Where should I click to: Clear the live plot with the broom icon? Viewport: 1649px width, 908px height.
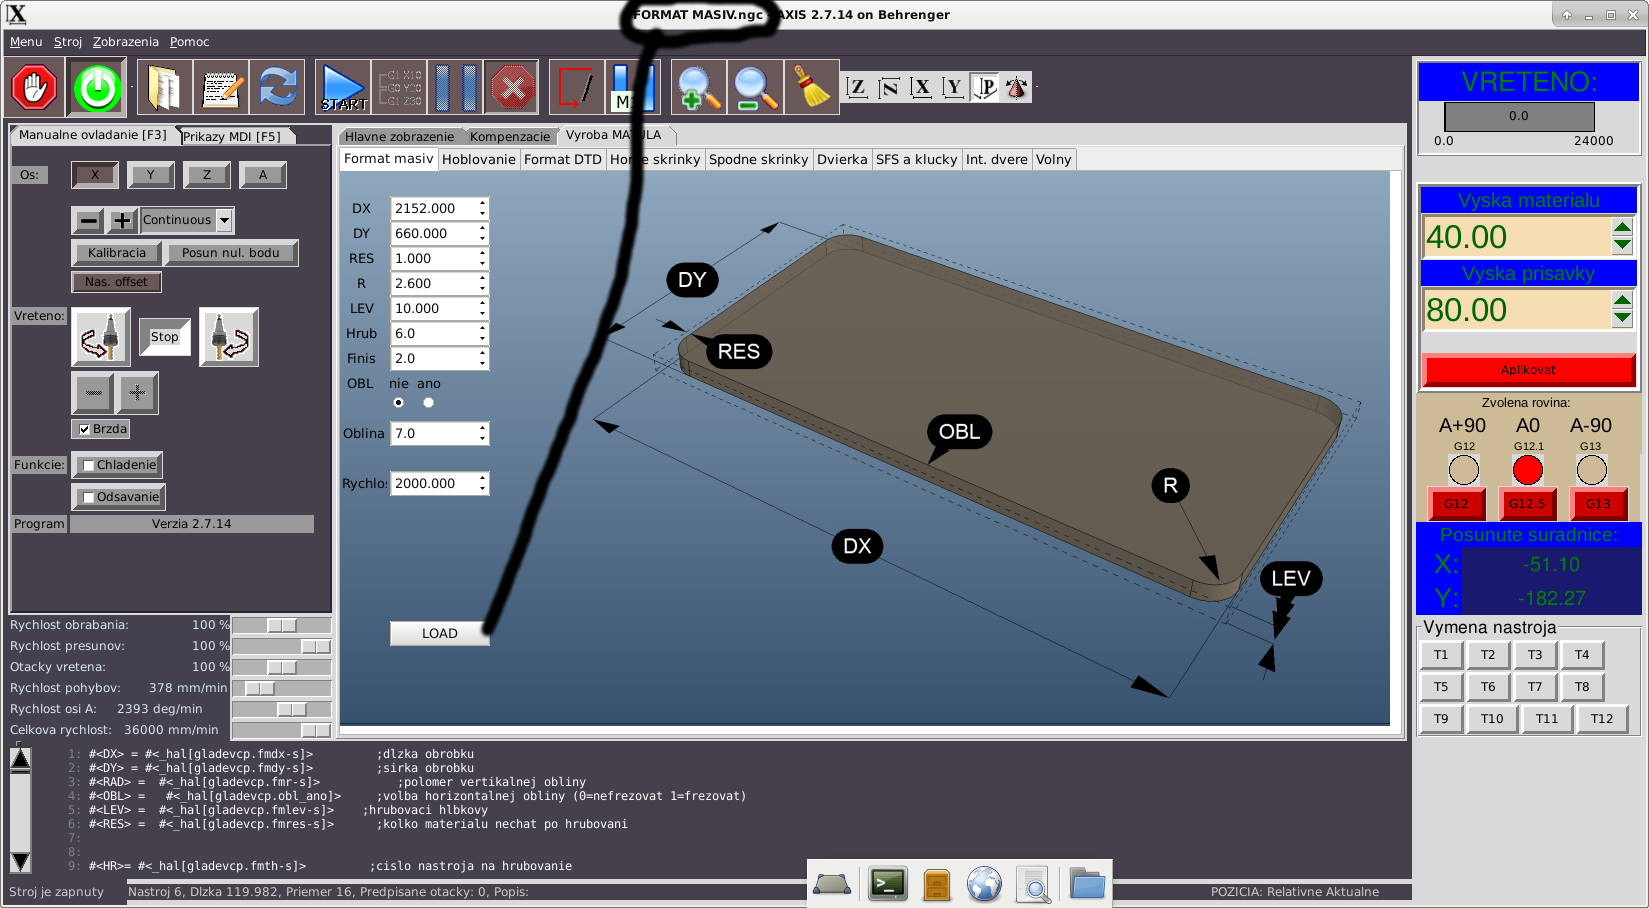coord(812,88)
